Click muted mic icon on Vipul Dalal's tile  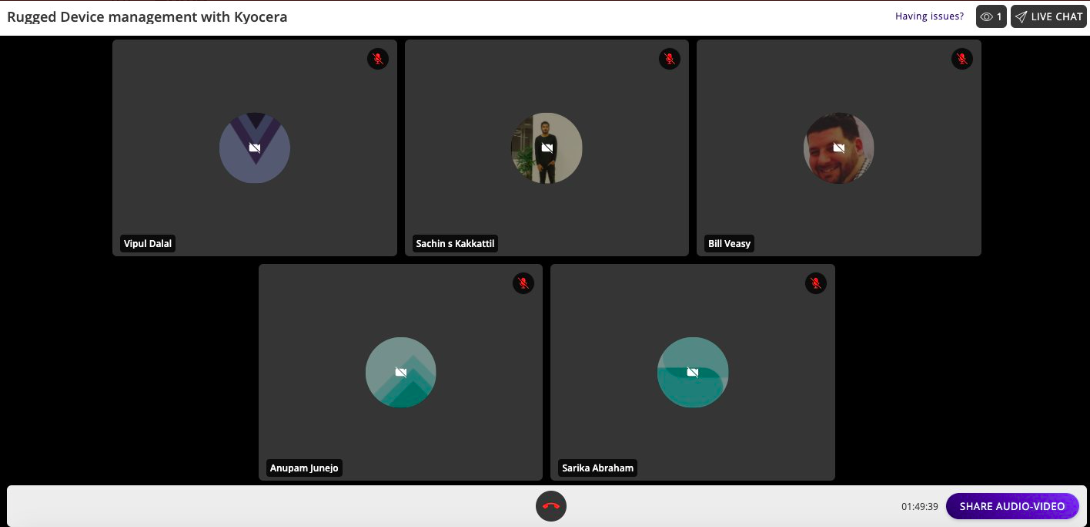(377, 59)
